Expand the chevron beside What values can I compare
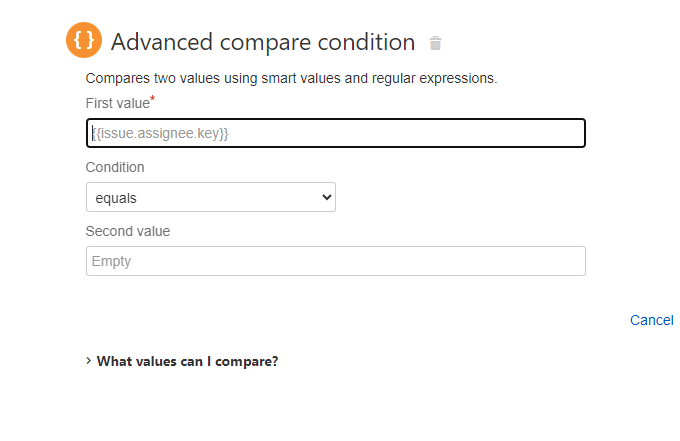 click(x=88, y=361)
